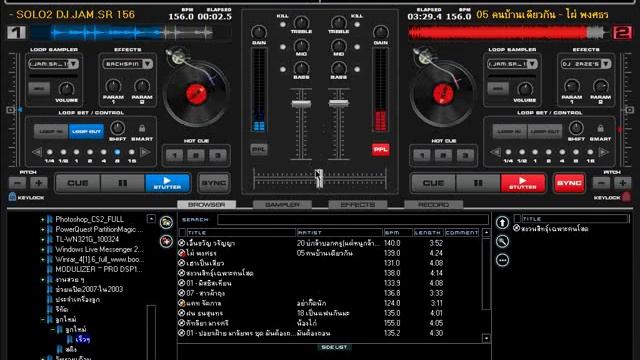The image size is (640, 360).
Task: Toggle right channel red PFL button
Action: [x=380, y=149]
